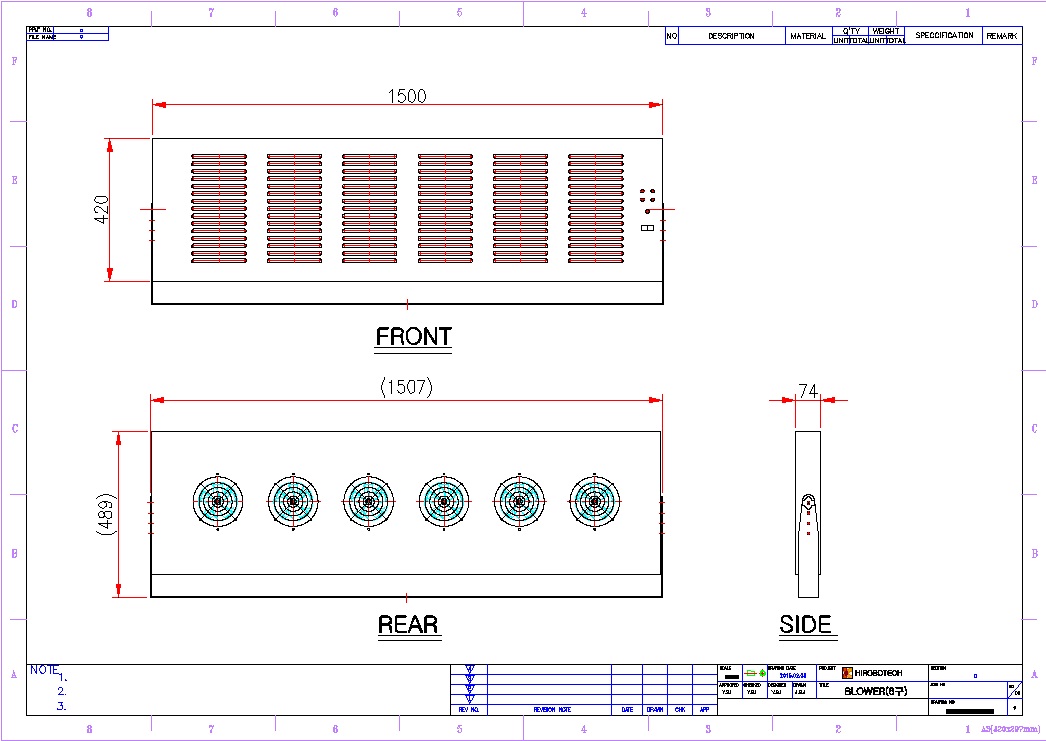The image size is (1046, 741).
Task: Select the SIDE view label
Action: [x=805, y=625]
